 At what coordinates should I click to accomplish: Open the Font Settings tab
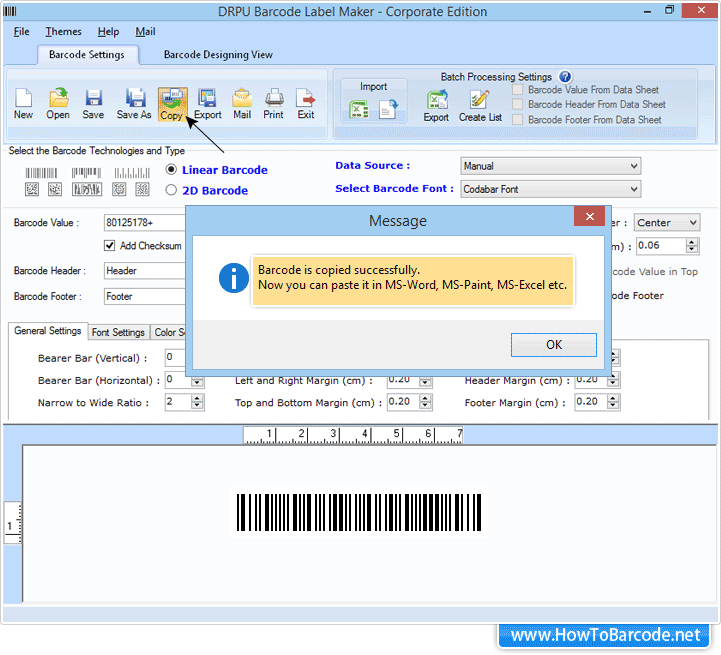click(118, 332)
